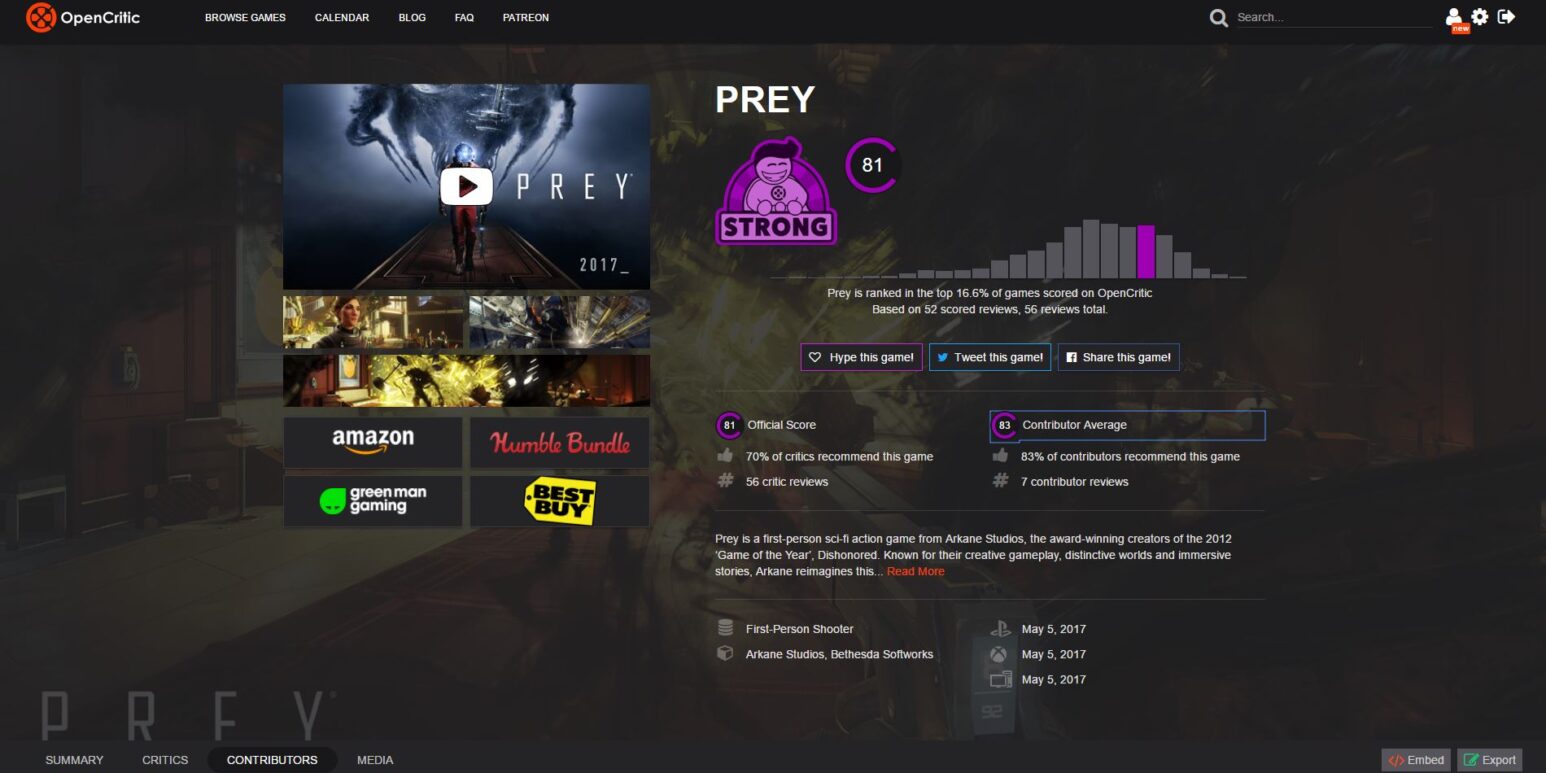Click the search input field
The height and width of the screenshot is (773, 1546).
point(1334,18)
